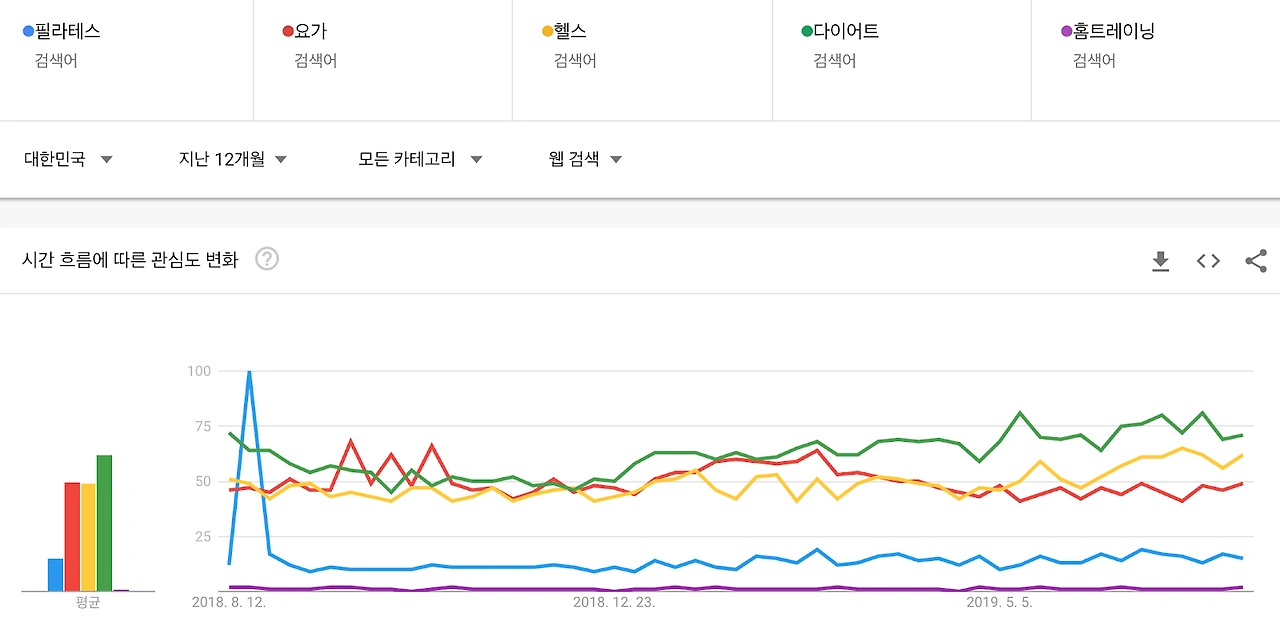Screen dimensions: 1280x629
Task: Share the interest over time chart
Action: (1256, 261)
